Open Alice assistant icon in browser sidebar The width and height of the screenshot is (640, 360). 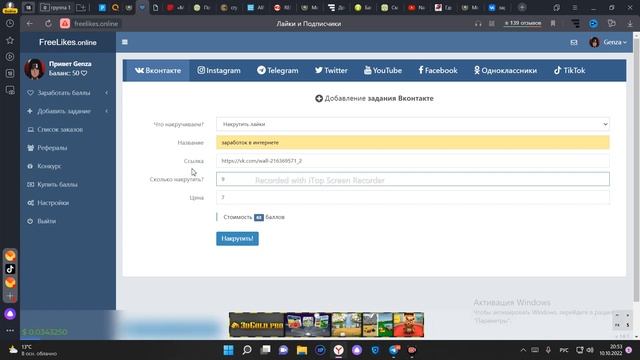pyautogui.click(x=10, y=314)
